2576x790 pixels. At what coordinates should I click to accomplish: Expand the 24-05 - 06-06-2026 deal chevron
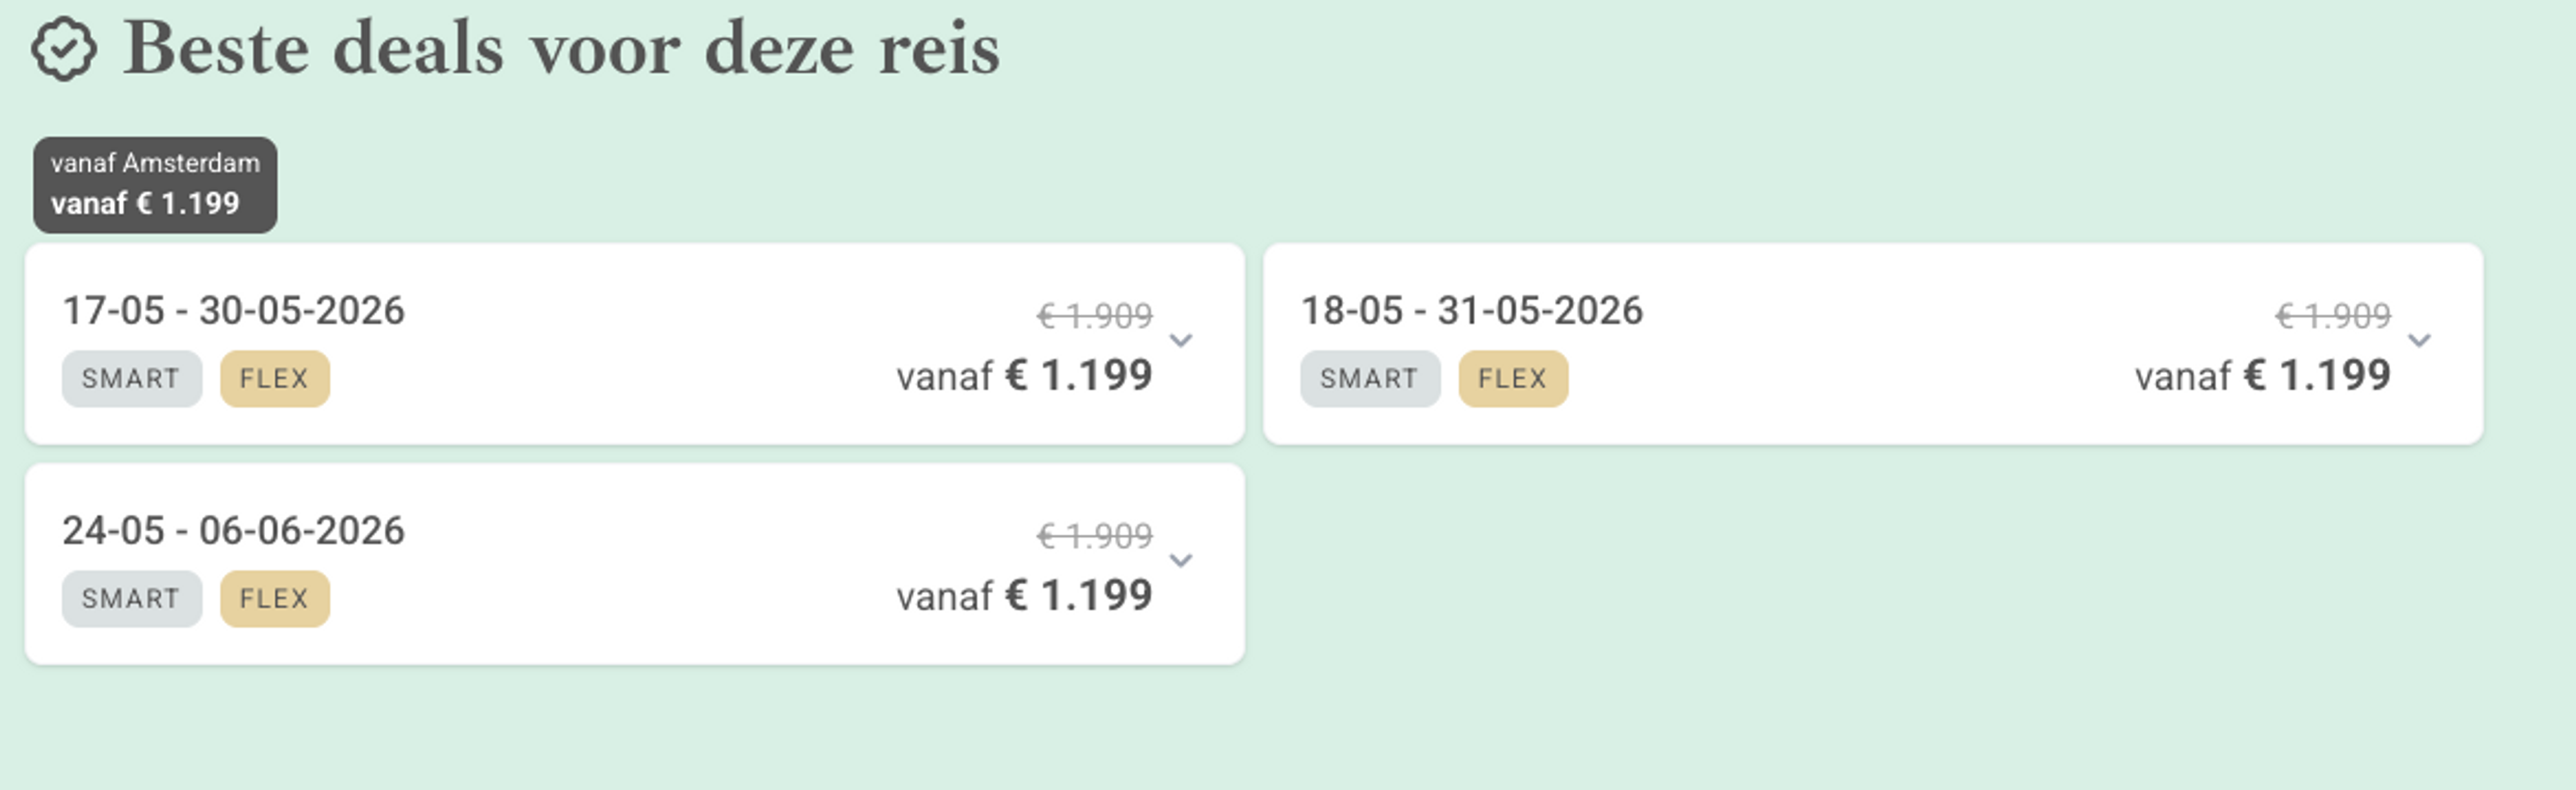1181,561
